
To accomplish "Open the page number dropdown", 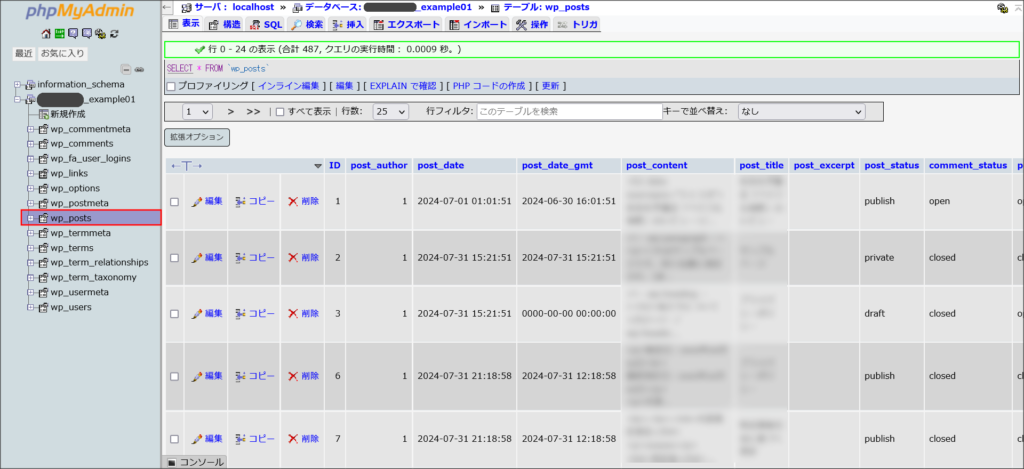I will pos(198,112).
